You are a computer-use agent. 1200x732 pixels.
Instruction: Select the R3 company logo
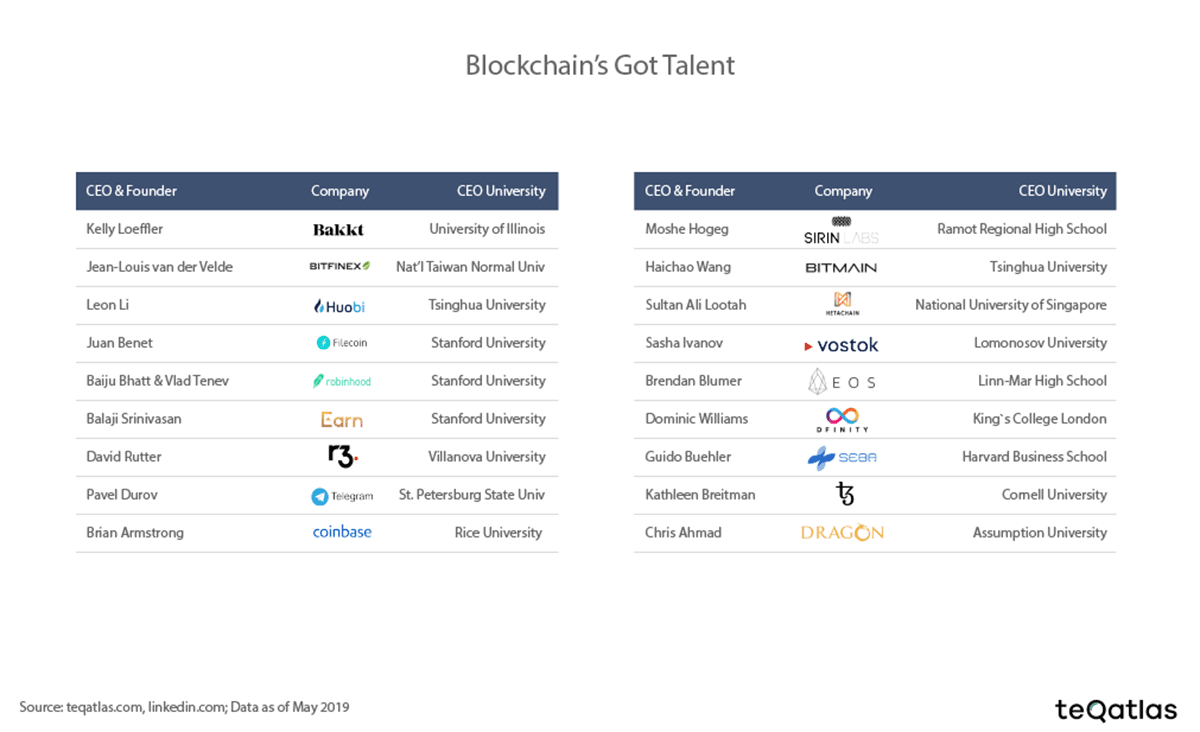[x=342, y=457]
